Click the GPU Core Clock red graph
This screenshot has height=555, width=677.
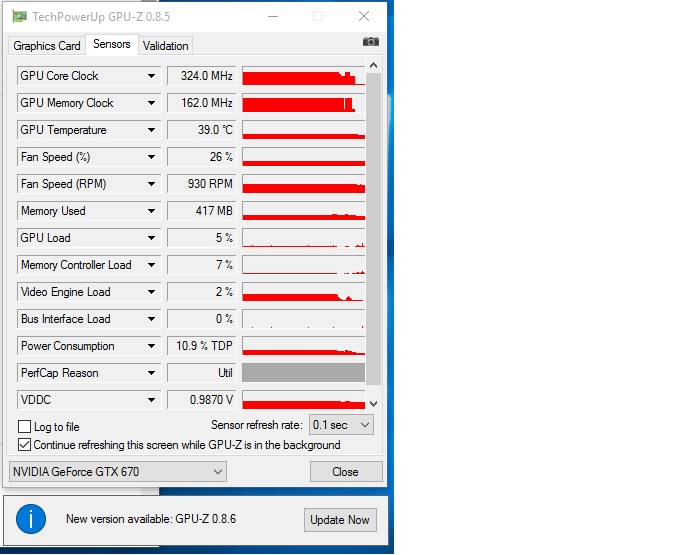click(x=304, y=76)
